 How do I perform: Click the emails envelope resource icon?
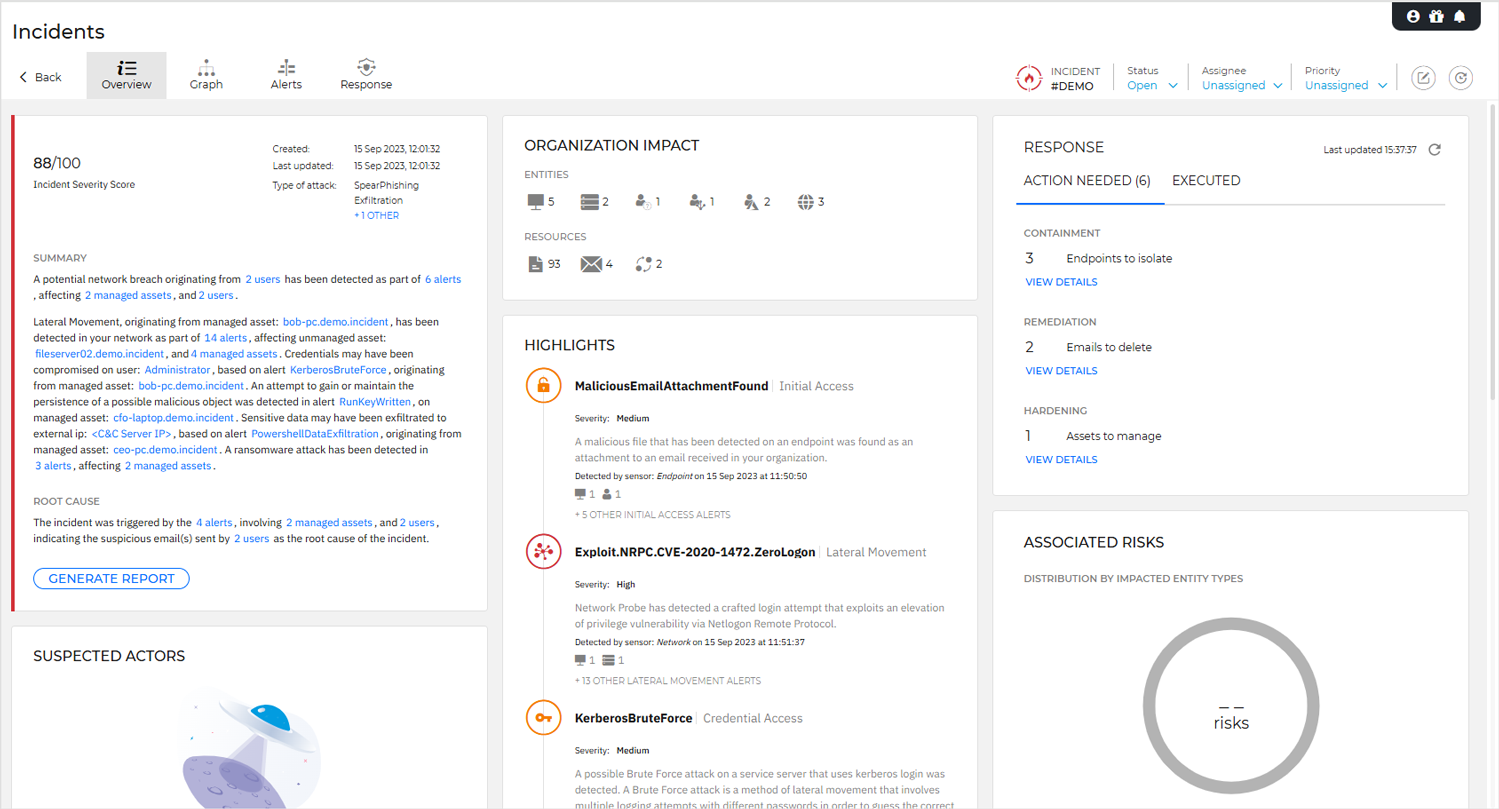pos(591,264)
